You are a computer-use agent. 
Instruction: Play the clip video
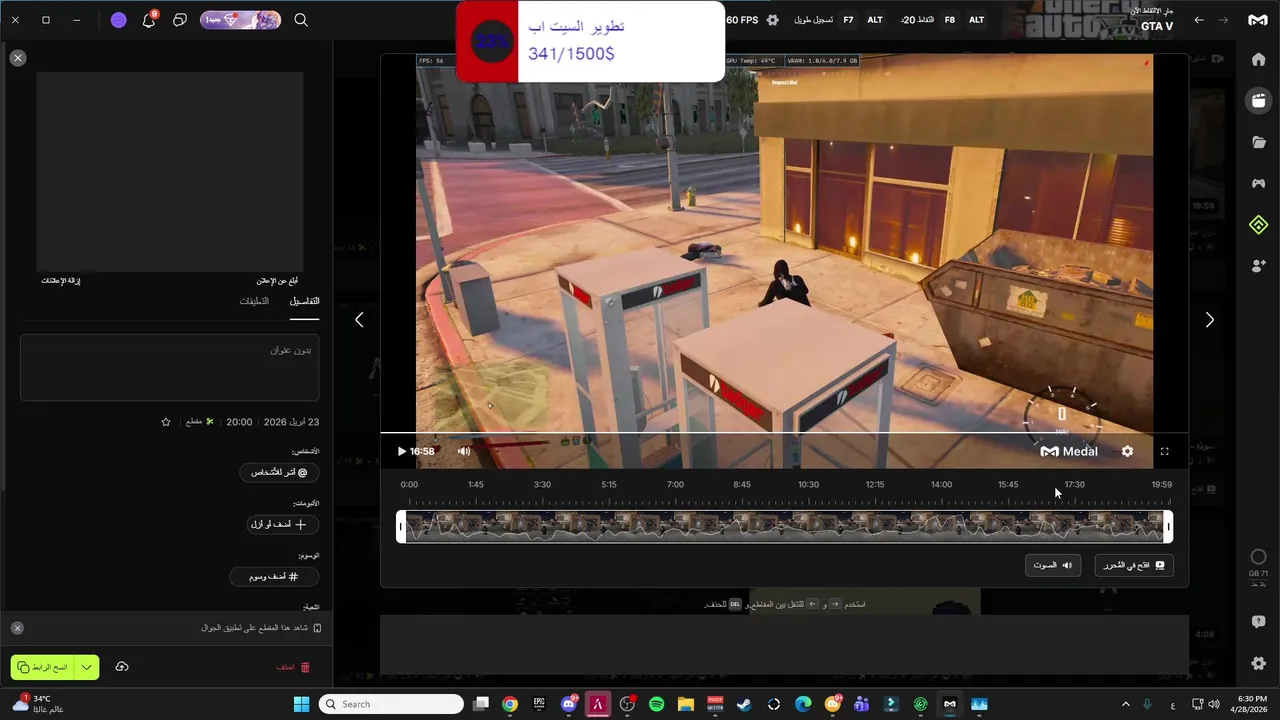coord(402,451)
